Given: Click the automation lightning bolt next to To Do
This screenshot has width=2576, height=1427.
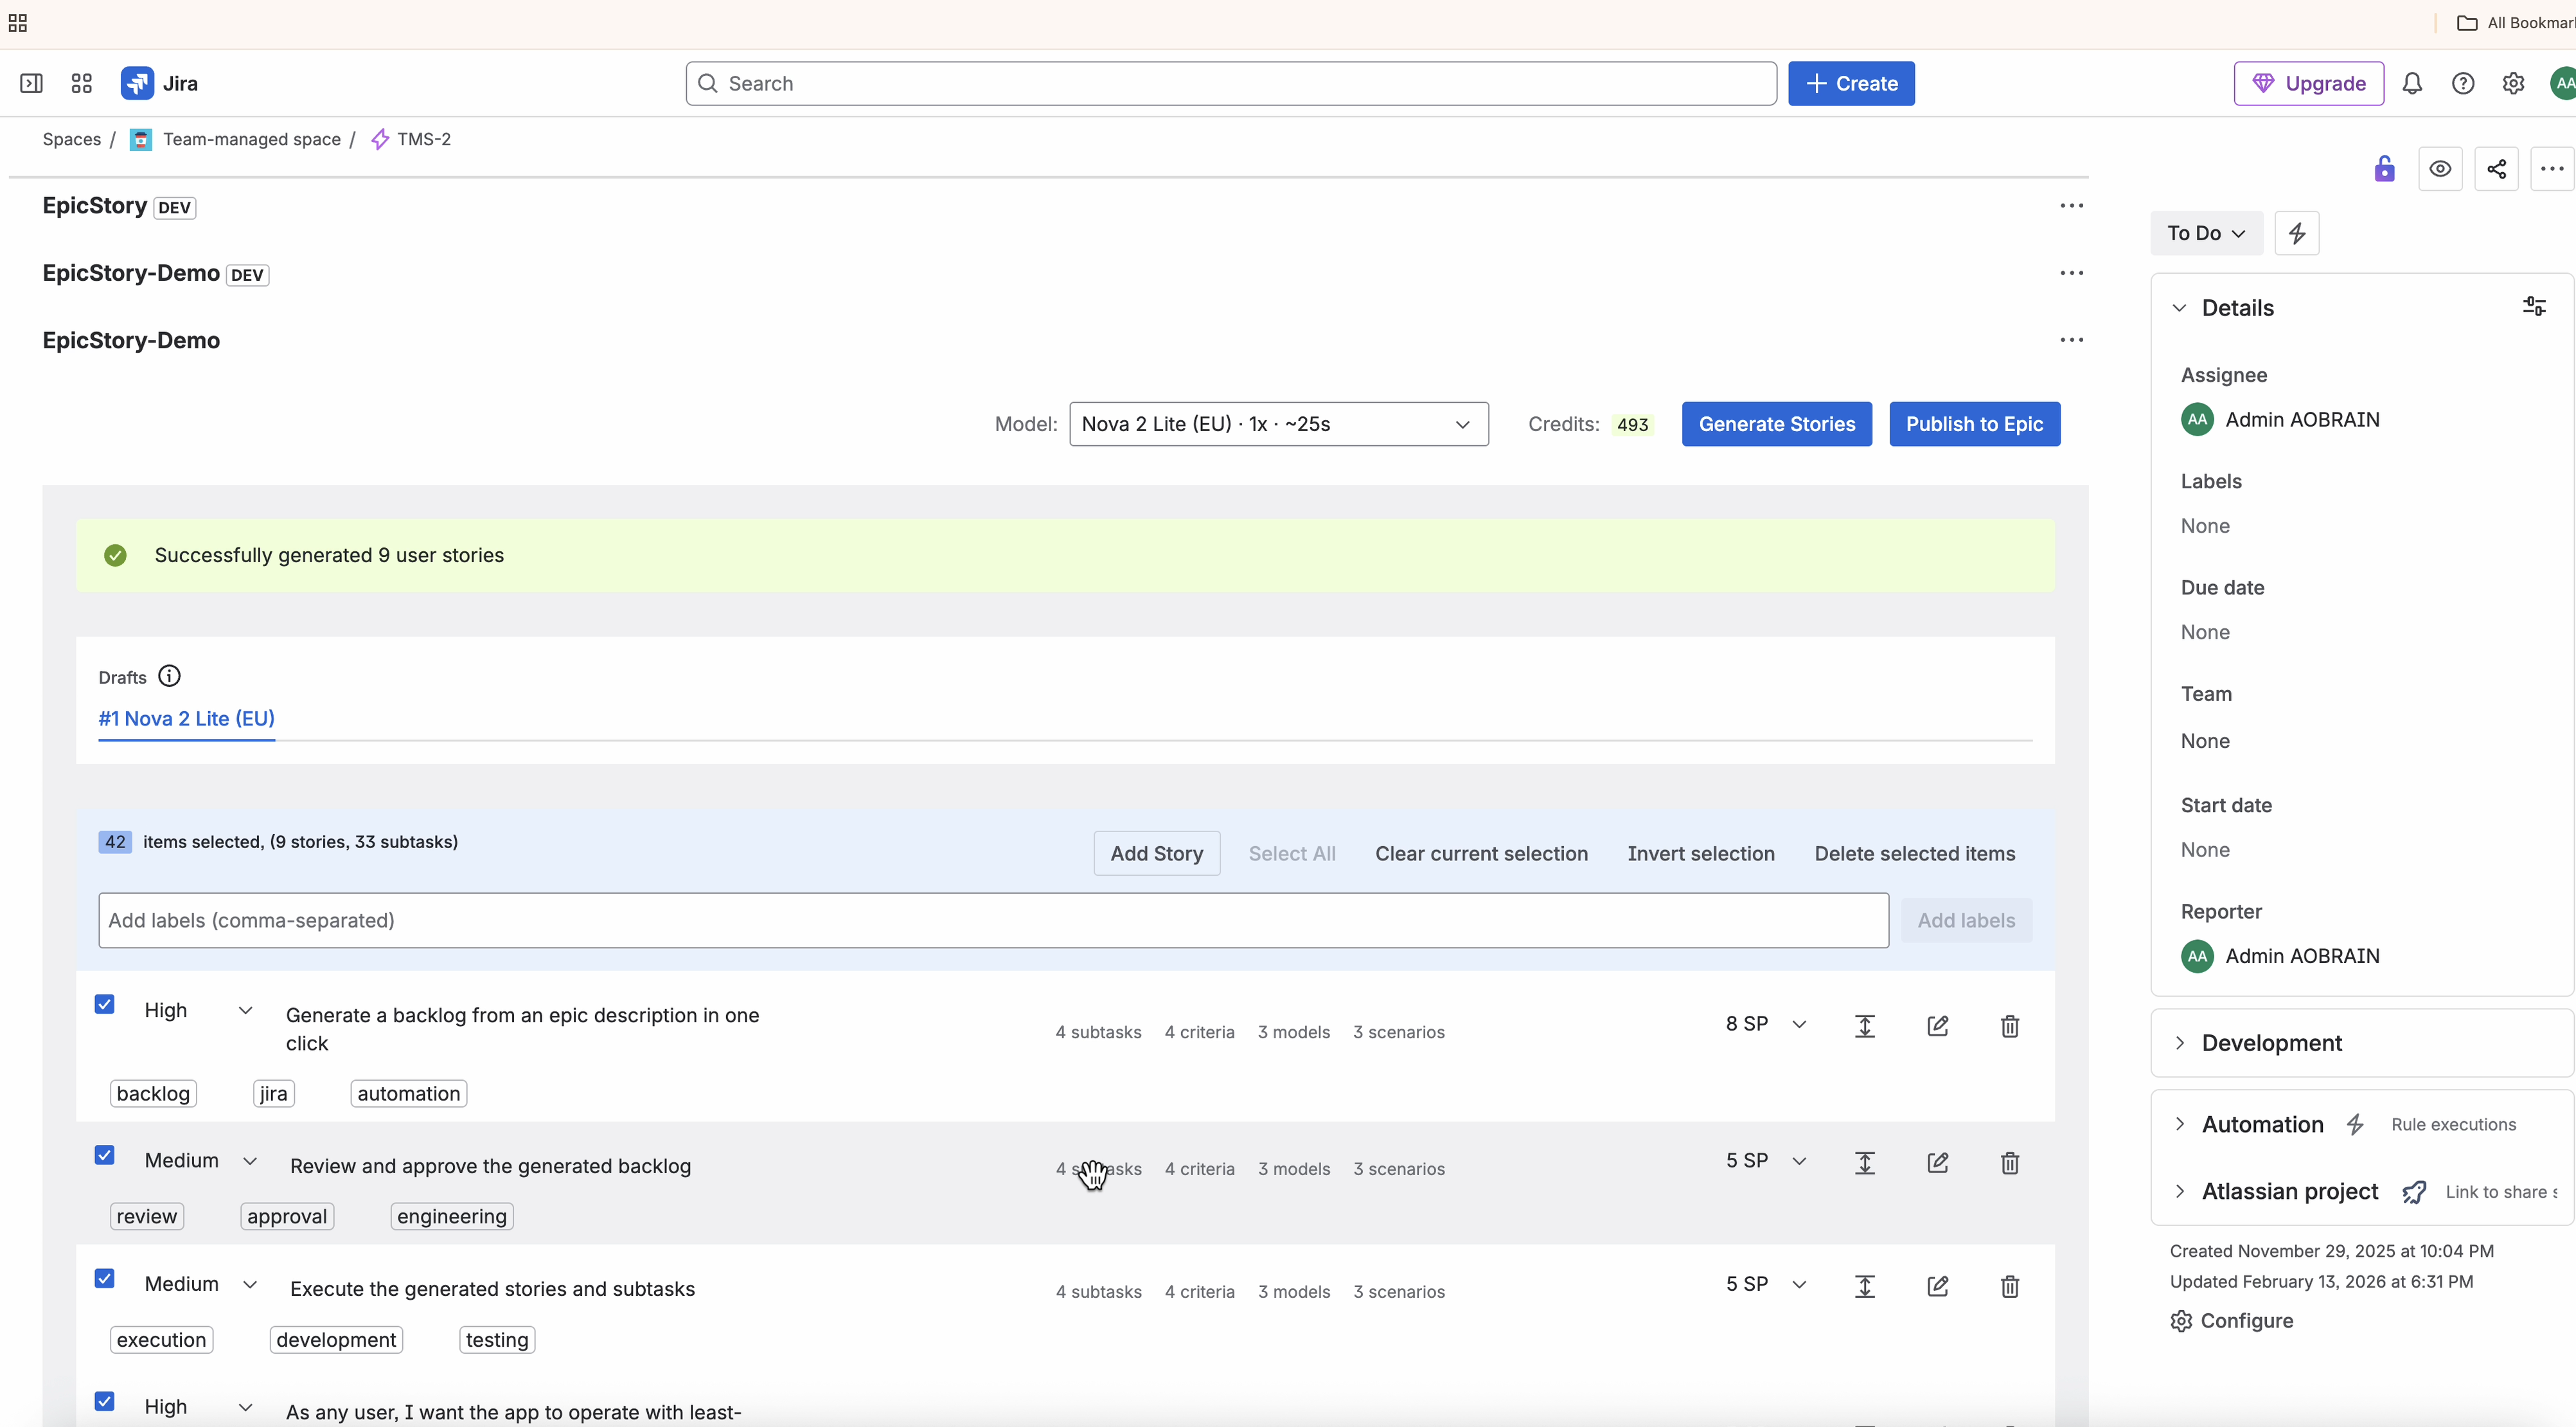Looking at the screenshot, I should pyautogui.click(x=2297, y=233).
